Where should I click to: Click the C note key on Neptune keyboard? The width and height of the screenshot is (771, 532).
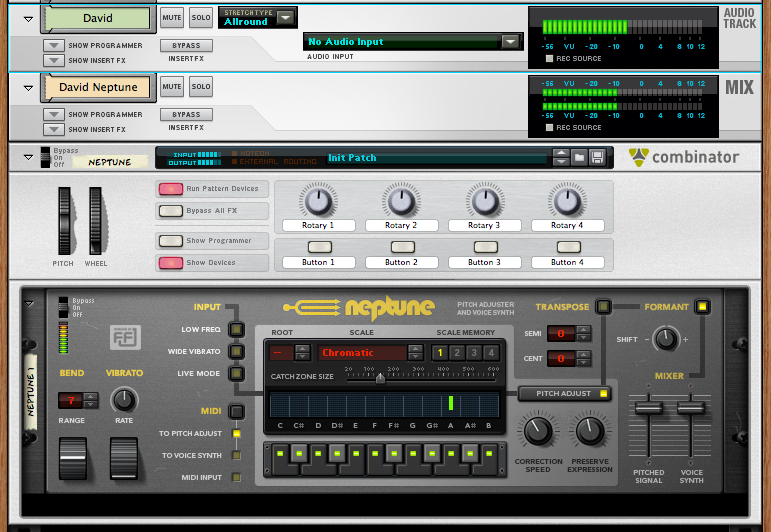tap(280, 459)
